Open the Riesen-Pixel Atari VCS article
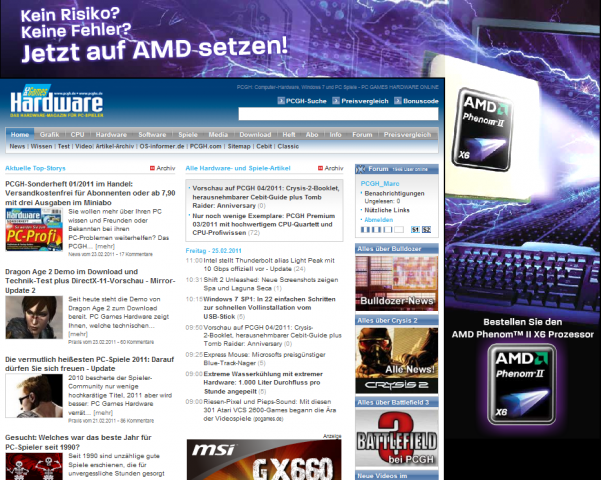 [x=270, y=410]
